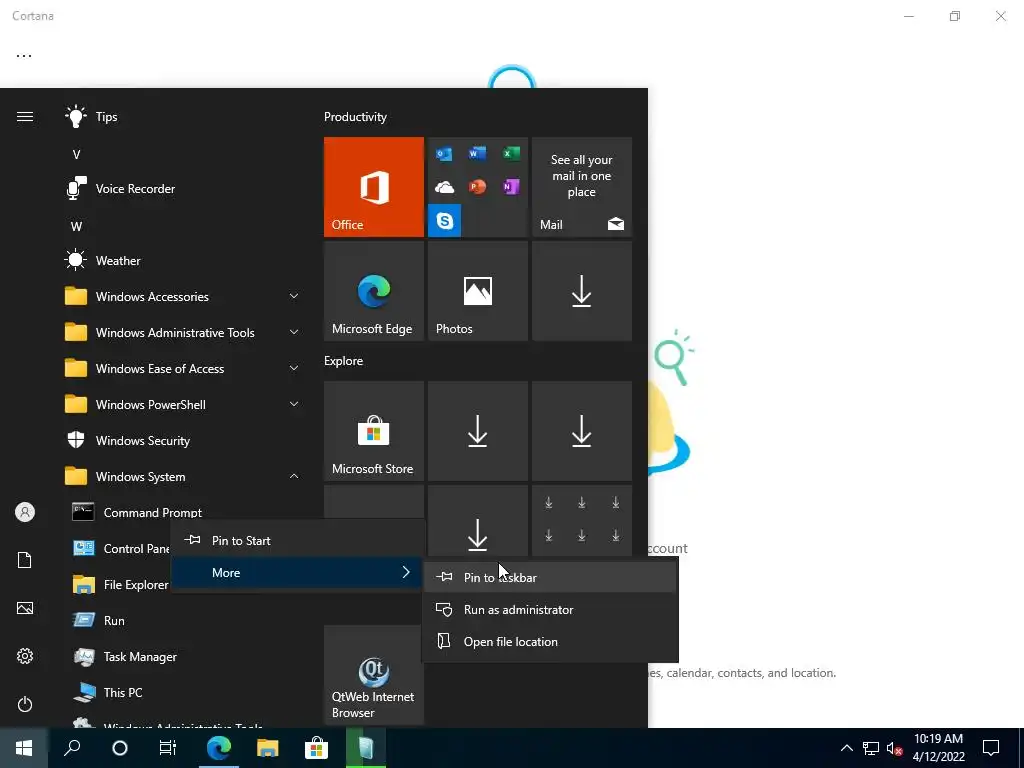Image resolution: width=1024 pixels, height=768 pixels.
Task: Click the Cortana circle on taskbar
Action: coord(120,748)
